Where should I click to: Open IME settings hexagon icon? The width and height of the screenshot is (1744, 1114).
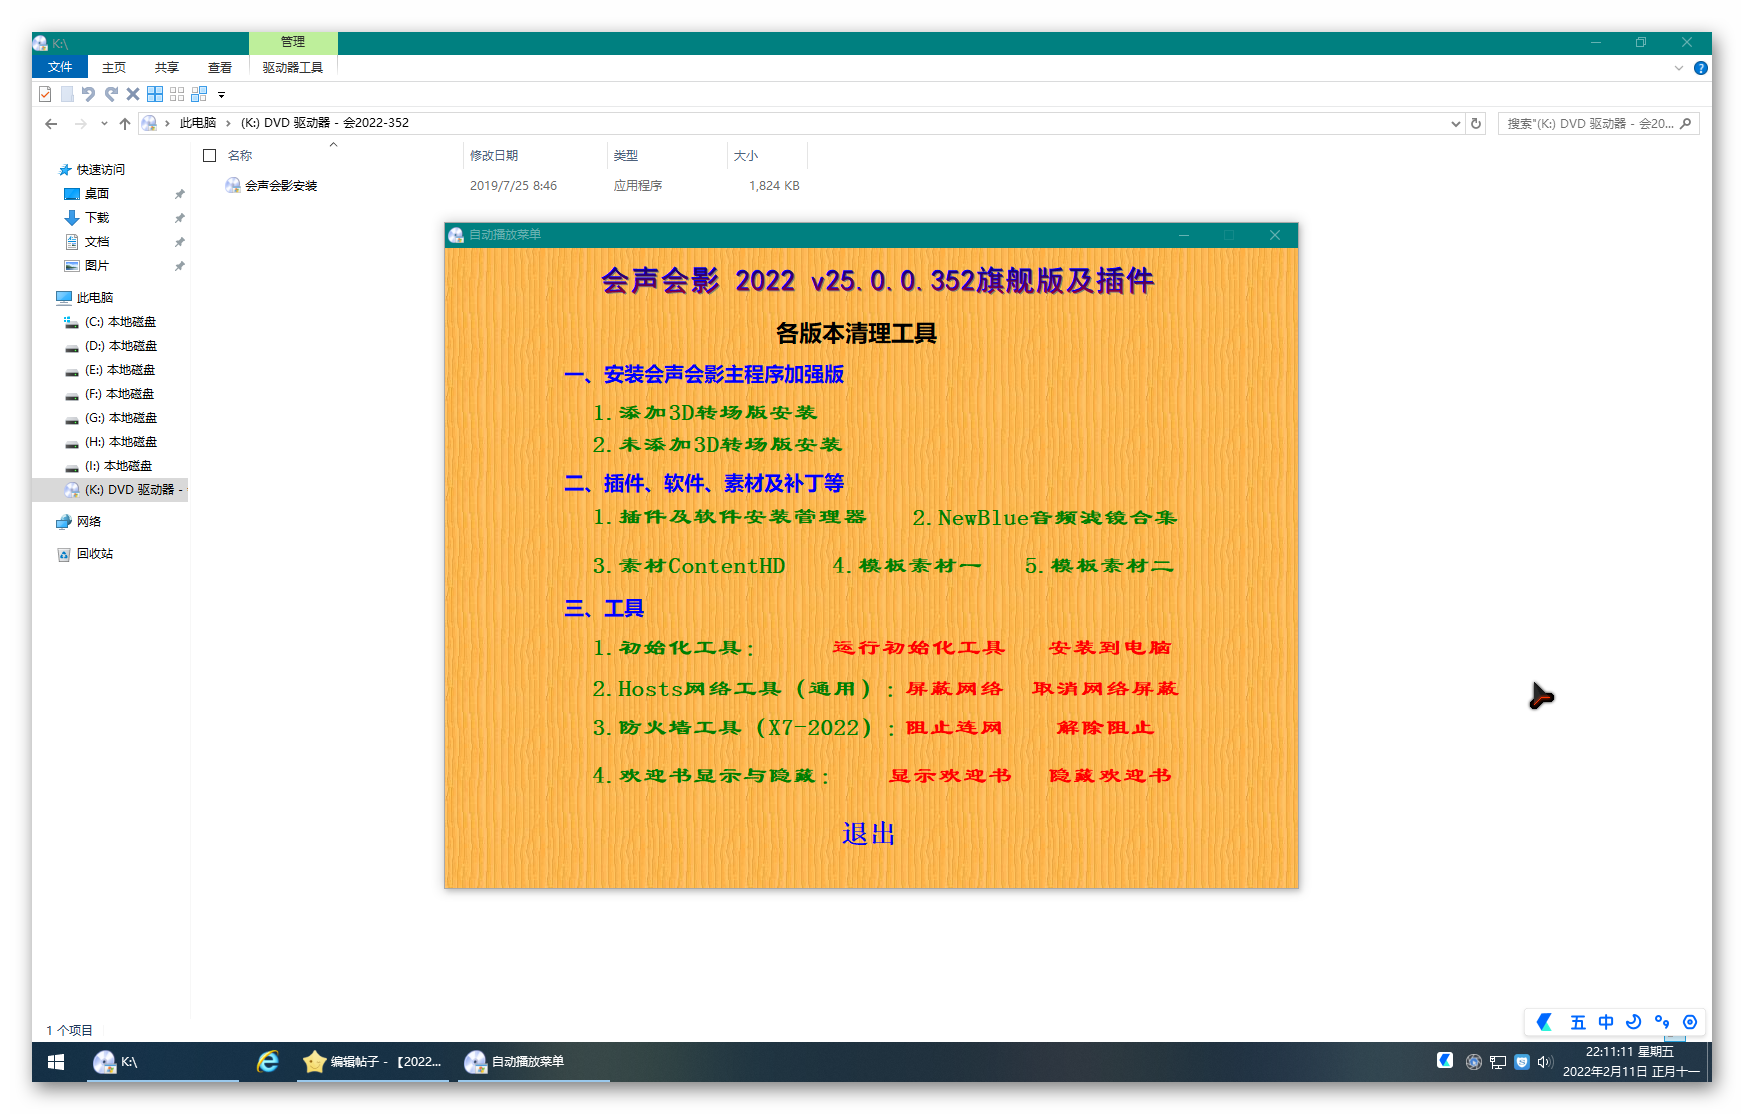(1690, 1022)
